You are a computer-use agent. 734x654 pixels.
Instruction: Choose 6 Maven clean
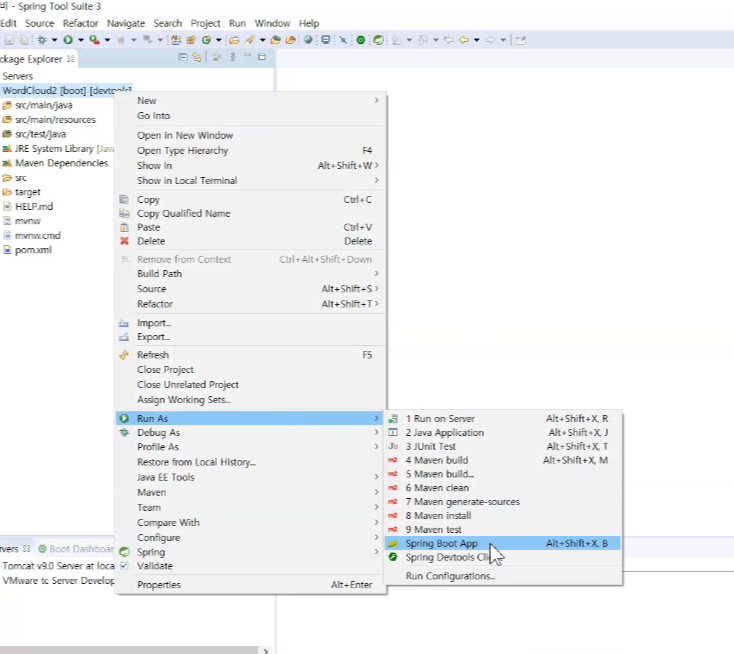pos(503,488)
